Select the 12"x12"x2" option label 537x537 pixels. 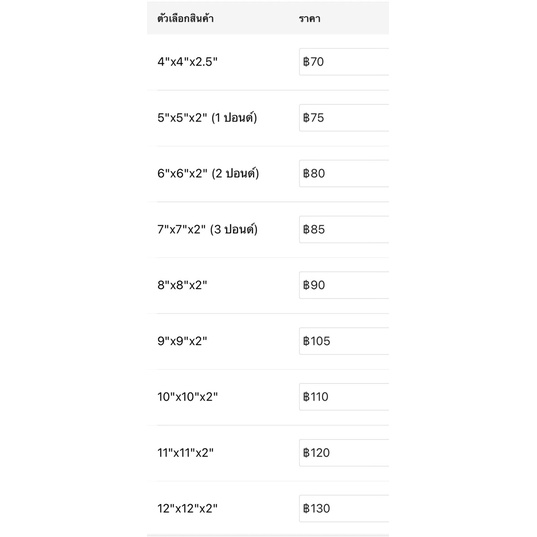tap(187, 509)
